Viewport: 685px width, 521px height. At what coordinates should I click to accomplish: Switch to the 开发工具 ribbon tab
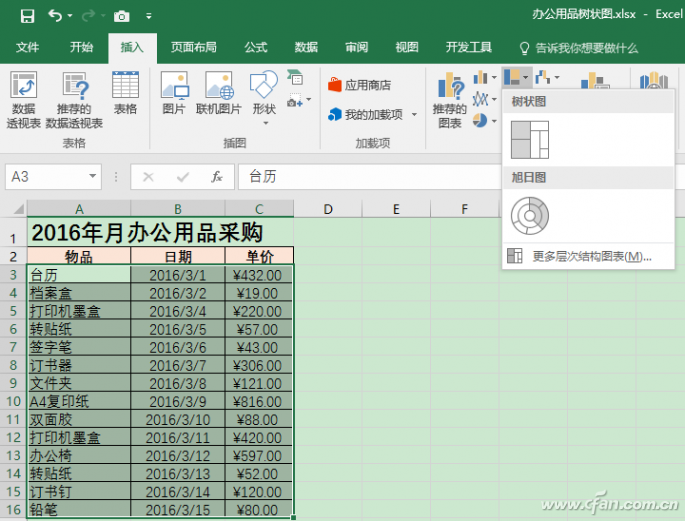(x=469, y=47)
